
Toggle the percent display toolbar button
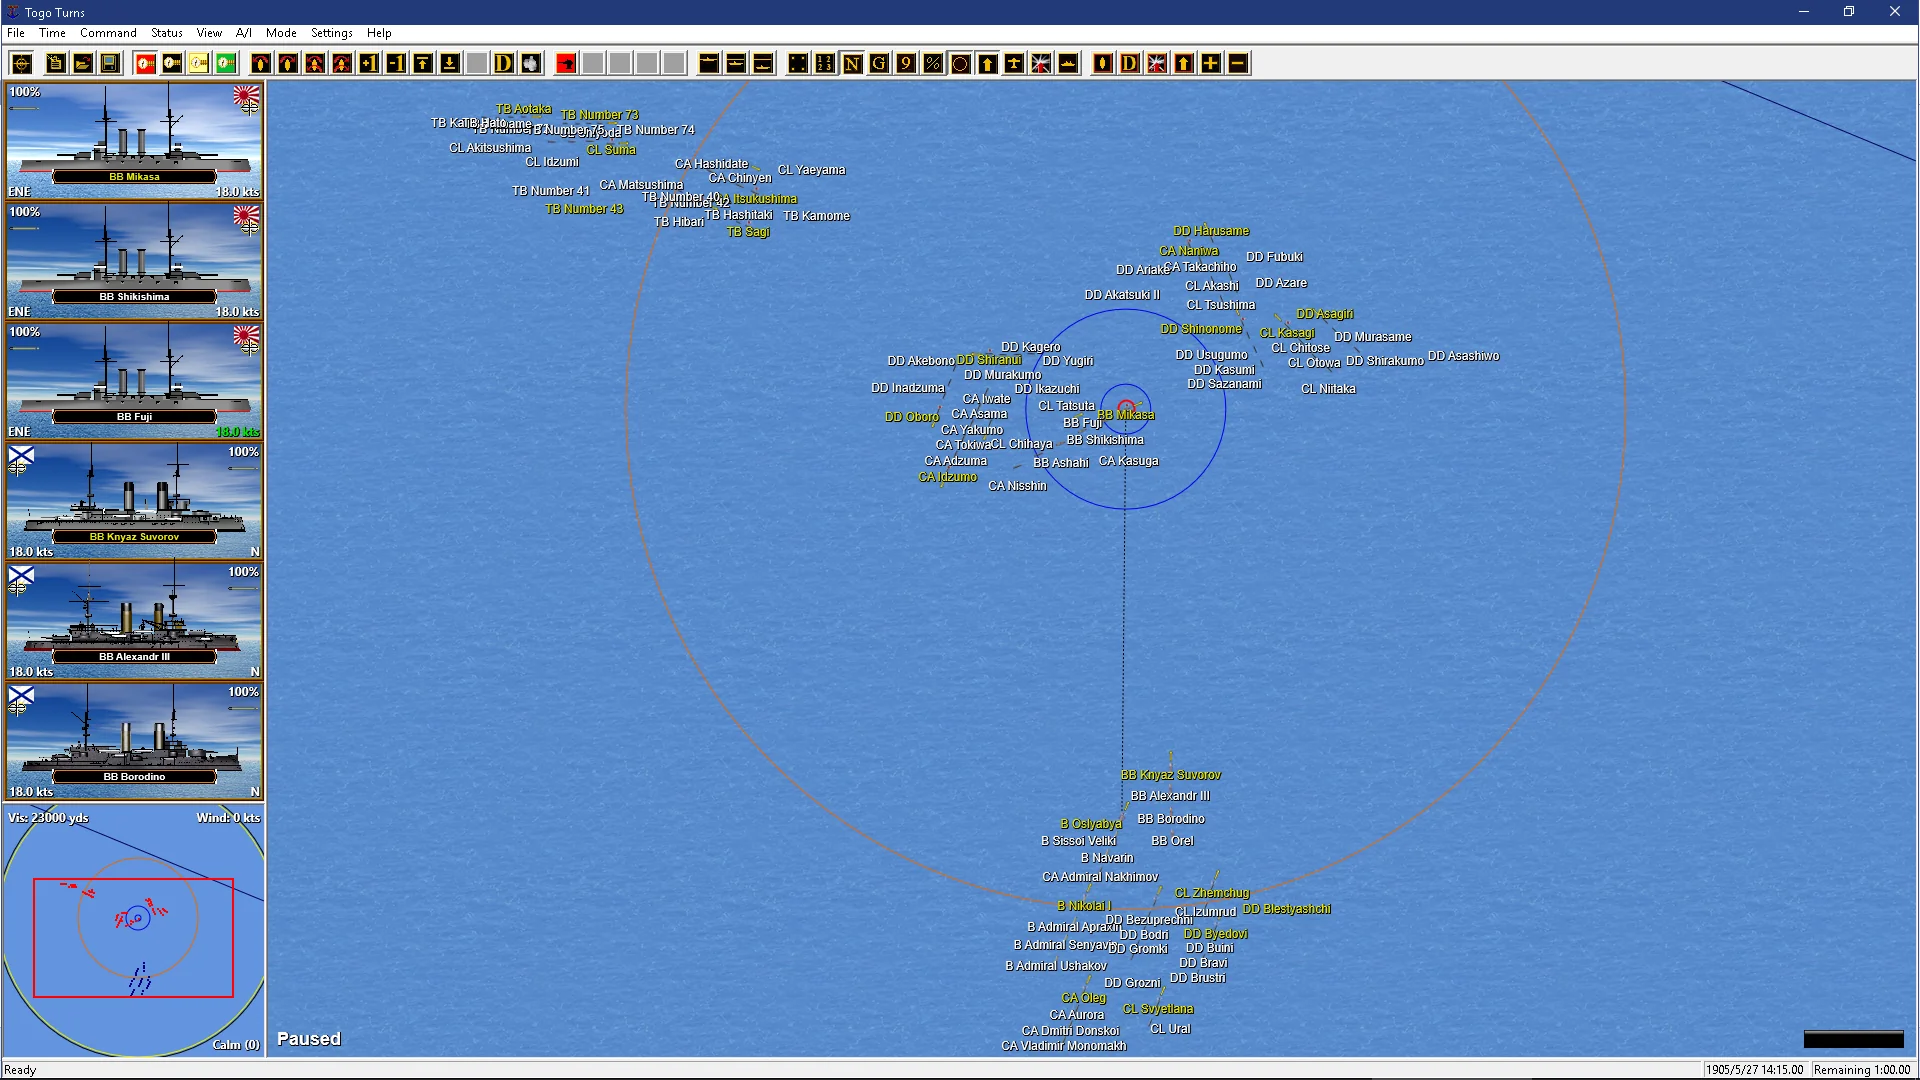(x=933, y=64)
